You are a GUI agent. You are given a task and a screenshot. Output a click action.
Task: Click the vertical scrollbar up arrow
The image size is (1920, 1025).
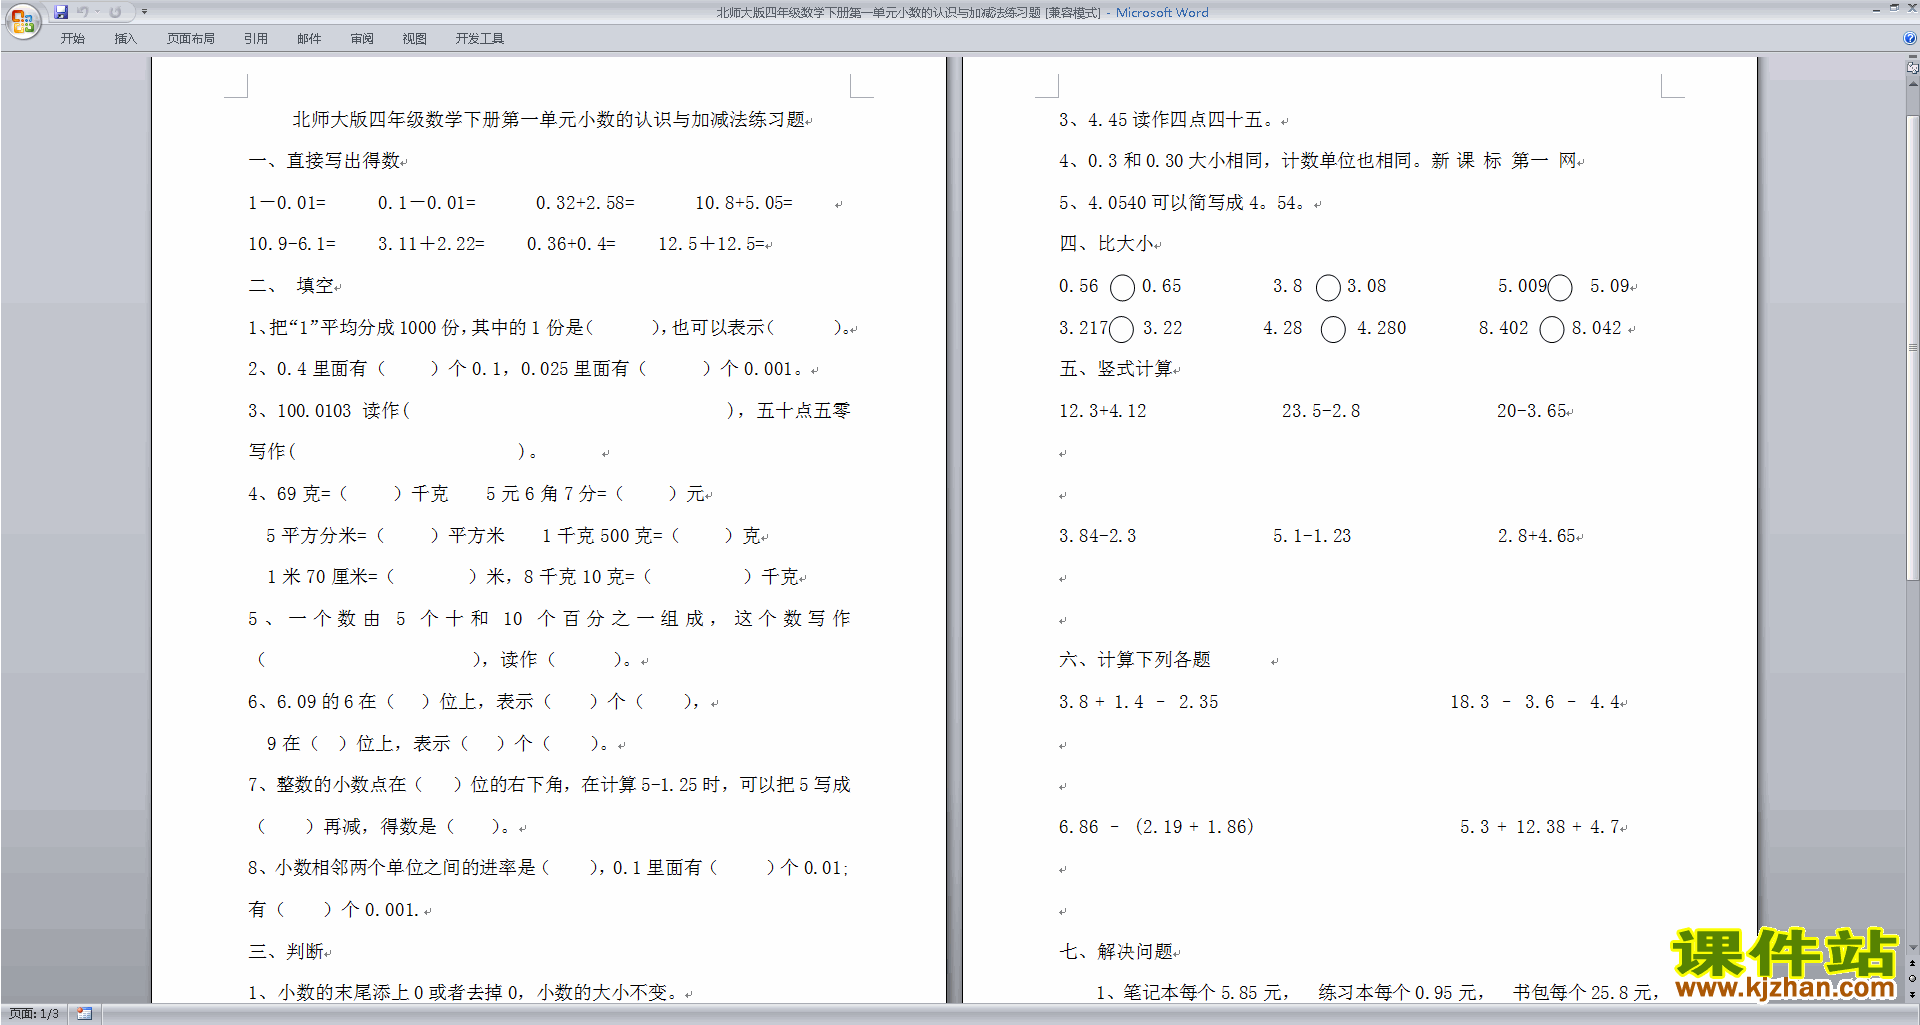[1912, 85]
